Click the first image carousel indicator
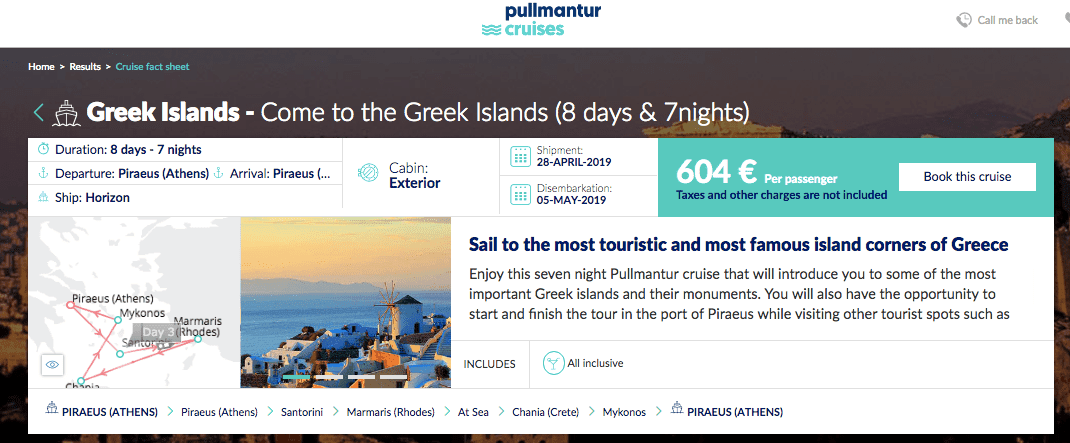 [x=297, y=378]
